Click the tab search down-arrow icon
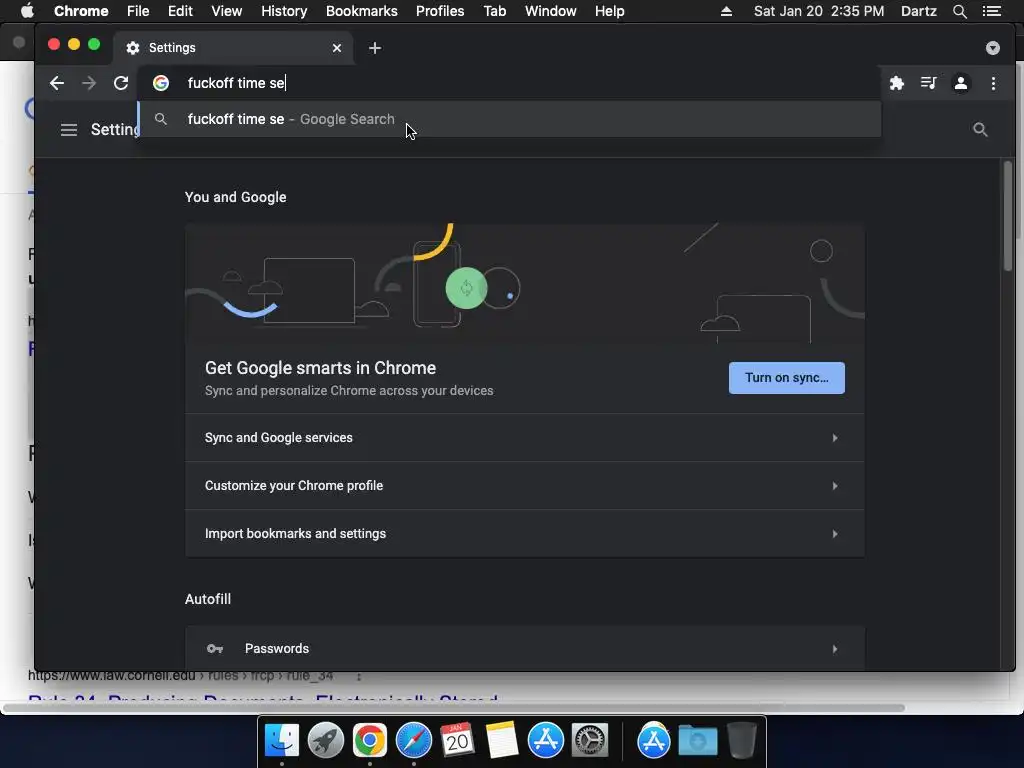1024x768 pixels. (993, 48)
